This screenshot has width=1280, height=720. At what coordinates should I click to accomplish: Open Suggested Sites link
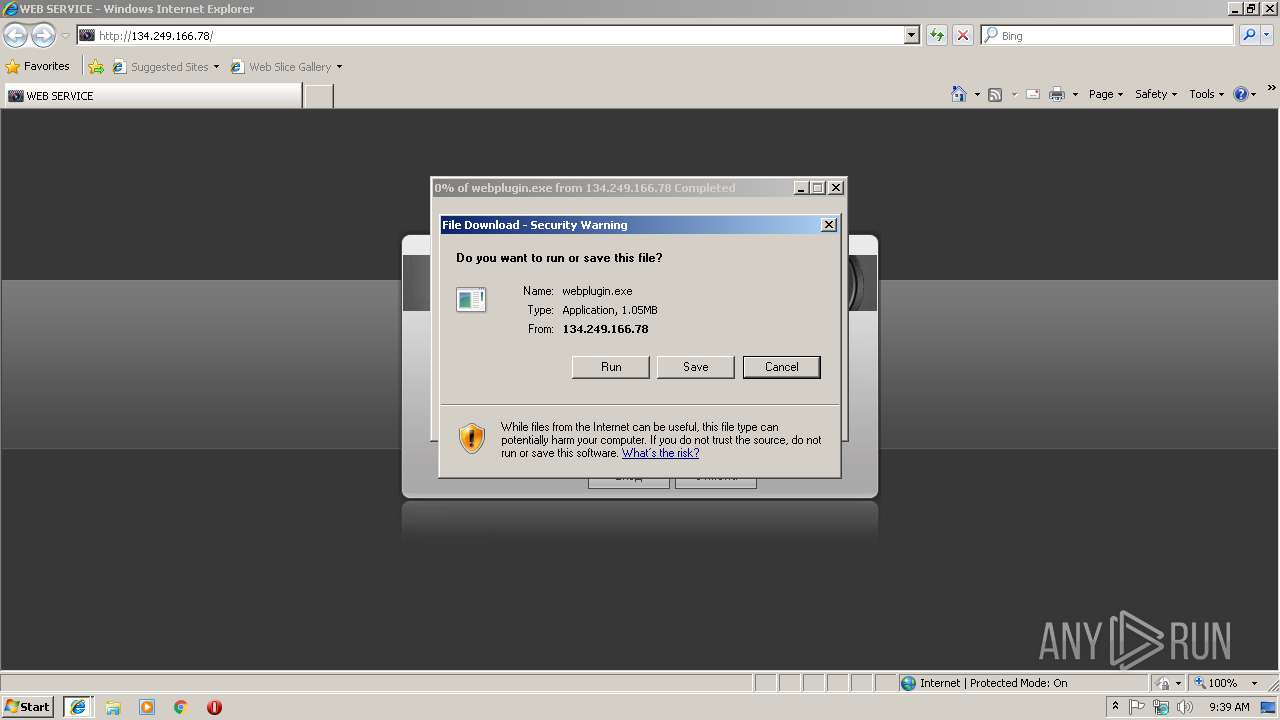(165, 67)
